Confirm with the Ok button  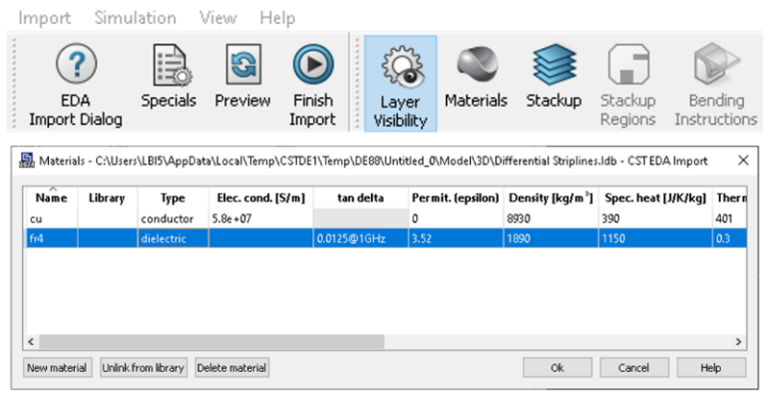pos(557,368)
